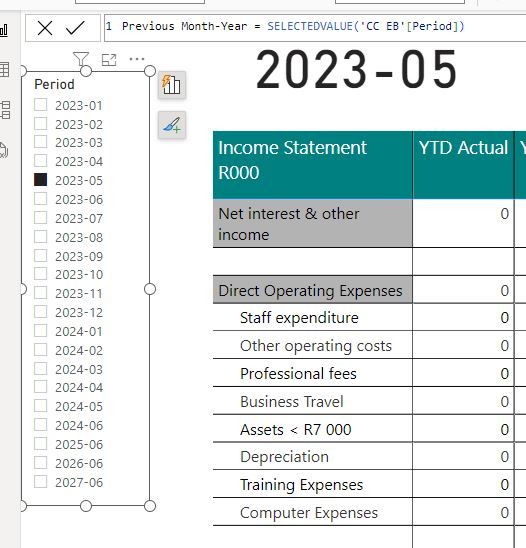Image resolution: width=526 pixels, height=548 pixels.
Task: Select the Assets < R7 000 row
Action: pyautogui.click(x=312, y=429)
